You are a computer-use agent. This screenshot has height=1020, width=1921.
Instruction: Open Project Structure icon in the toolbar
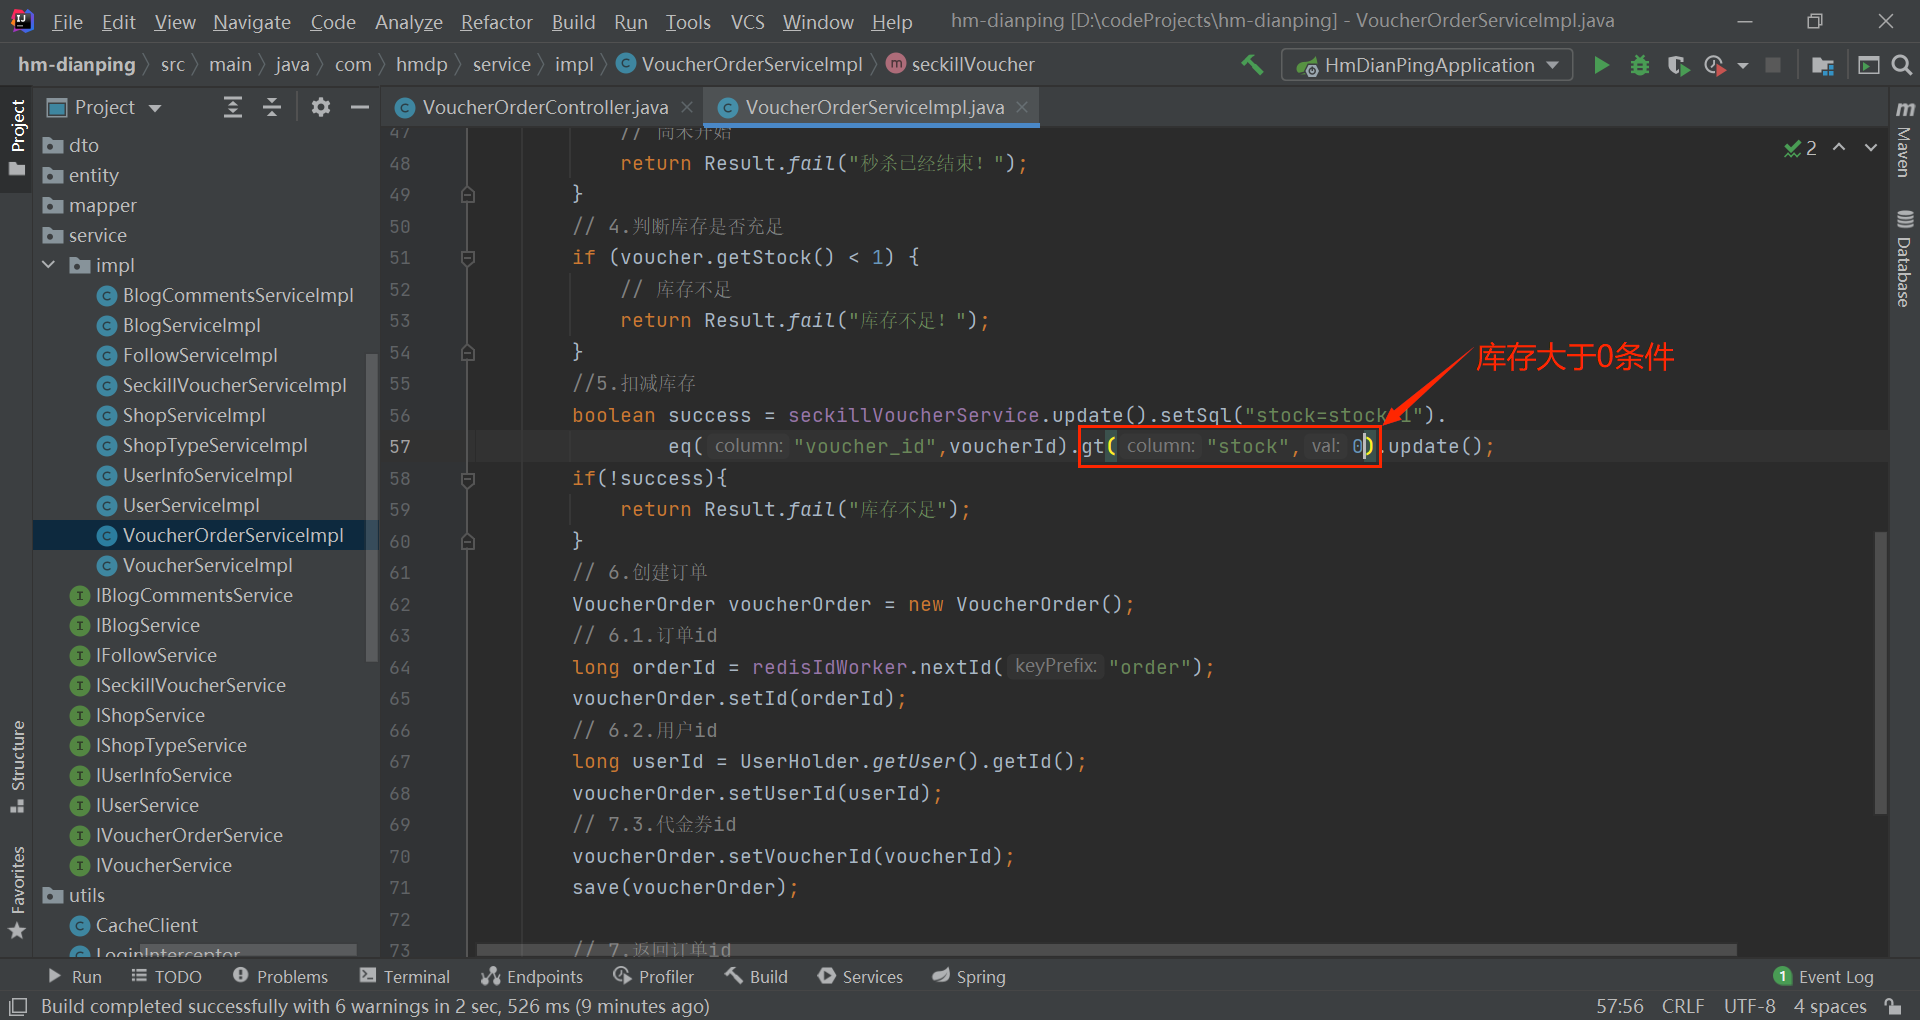click(x=1823, y=65)
